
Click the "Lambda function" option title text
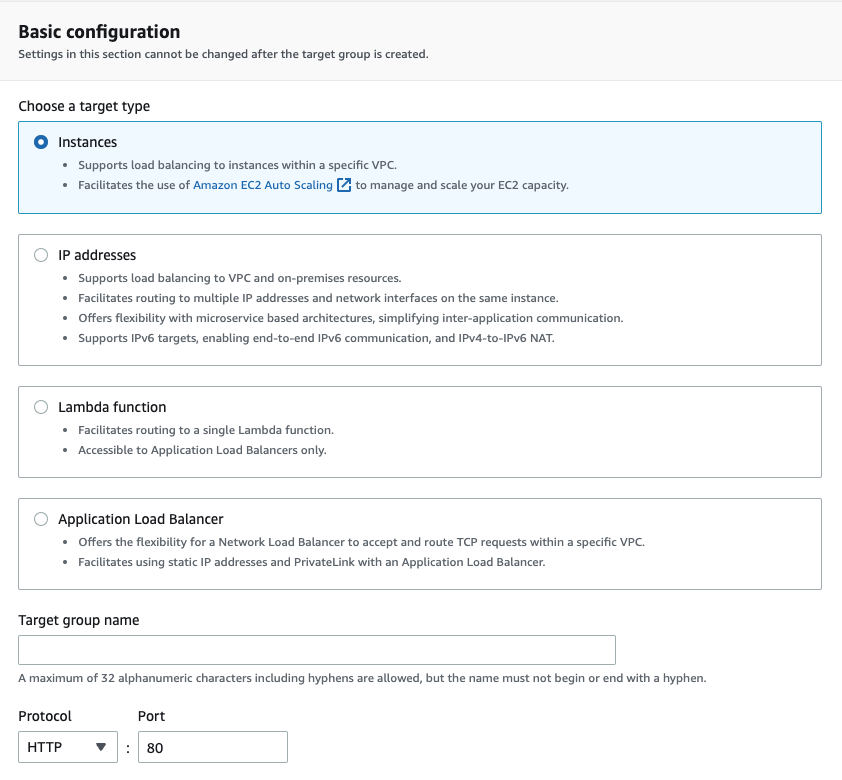tap(112, 407)
